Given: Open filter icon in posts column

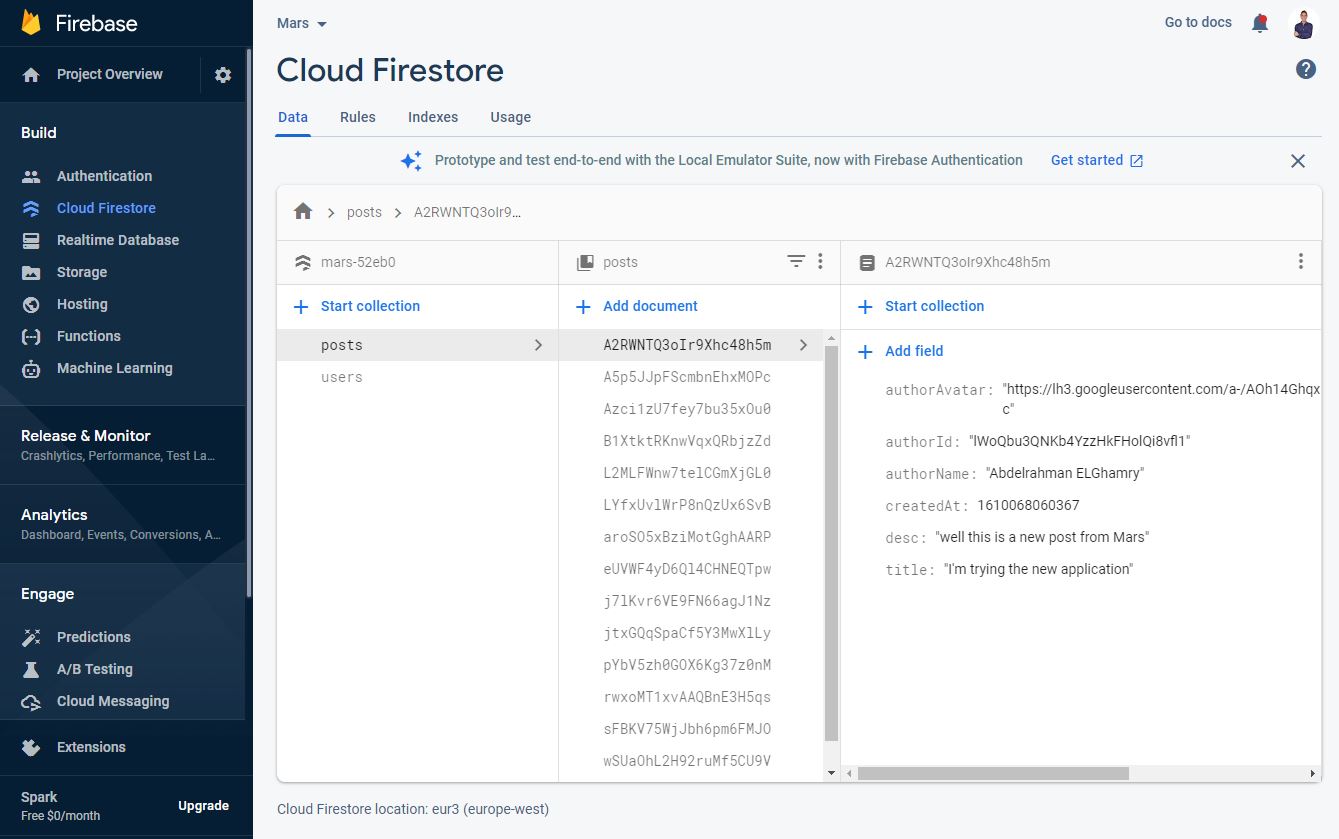Looking at the screenshot, I should tap(796, 261).
